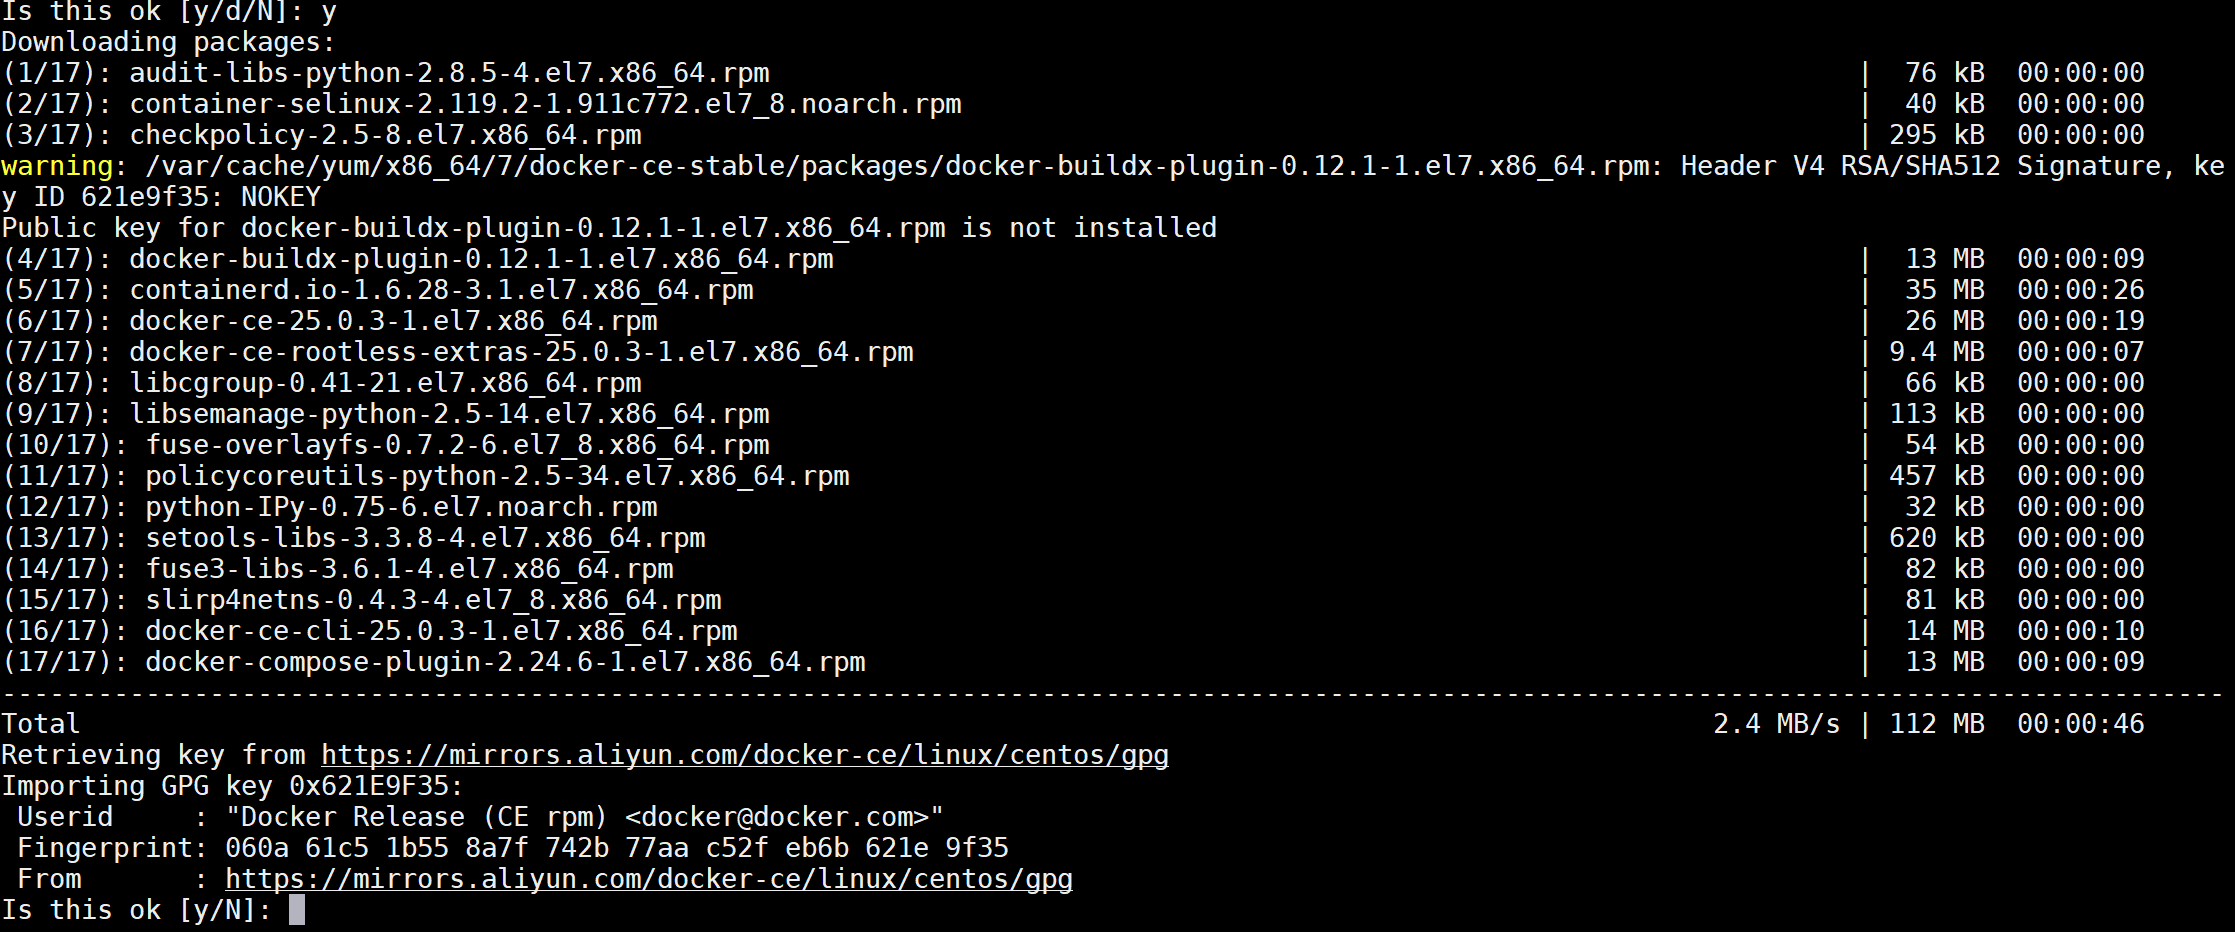Screen dimensions: 2235x932
Task: Click the "Public key for docker-buildx-plugin" message
Action: pyautogui.click(x=609, y=228)
